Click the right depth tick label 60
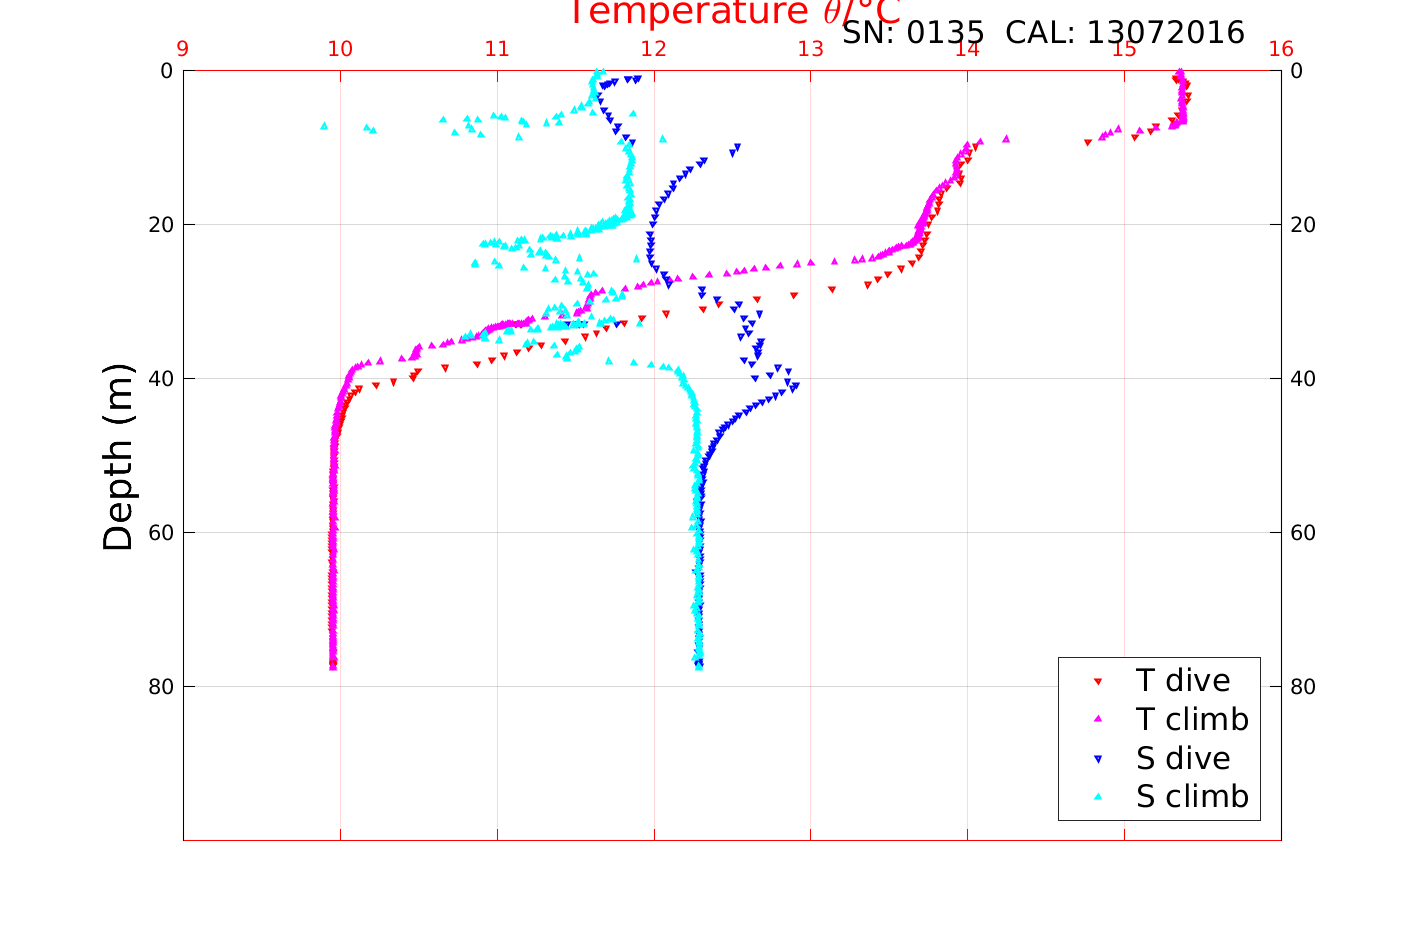This screenshot has height=945, width=1417. tap(1303, 533)
